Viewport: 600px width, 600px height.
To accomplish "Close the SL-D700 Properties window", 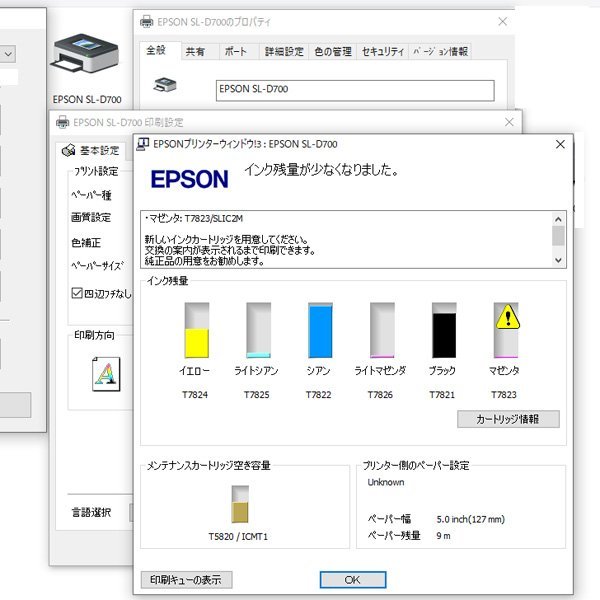I will coord(503,21).
